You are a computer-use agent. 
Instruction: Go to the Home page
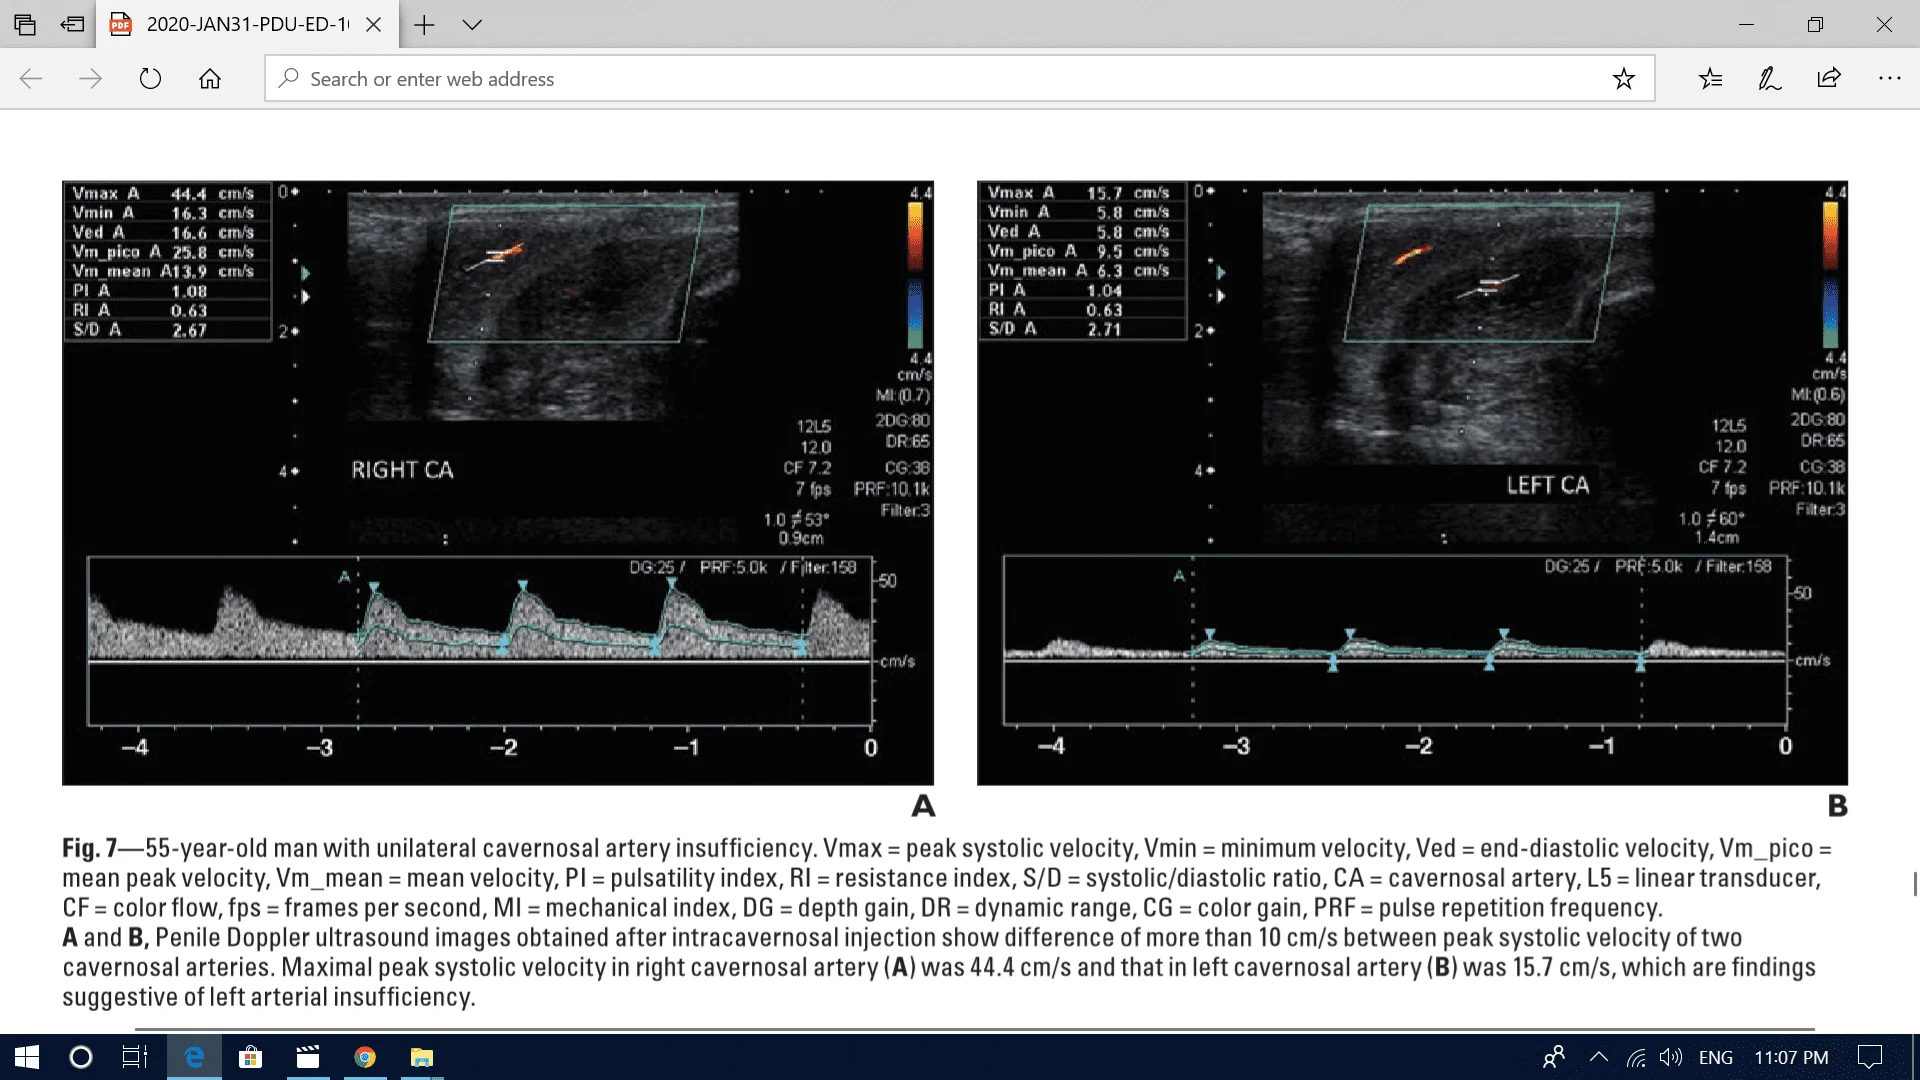(210, 79)
